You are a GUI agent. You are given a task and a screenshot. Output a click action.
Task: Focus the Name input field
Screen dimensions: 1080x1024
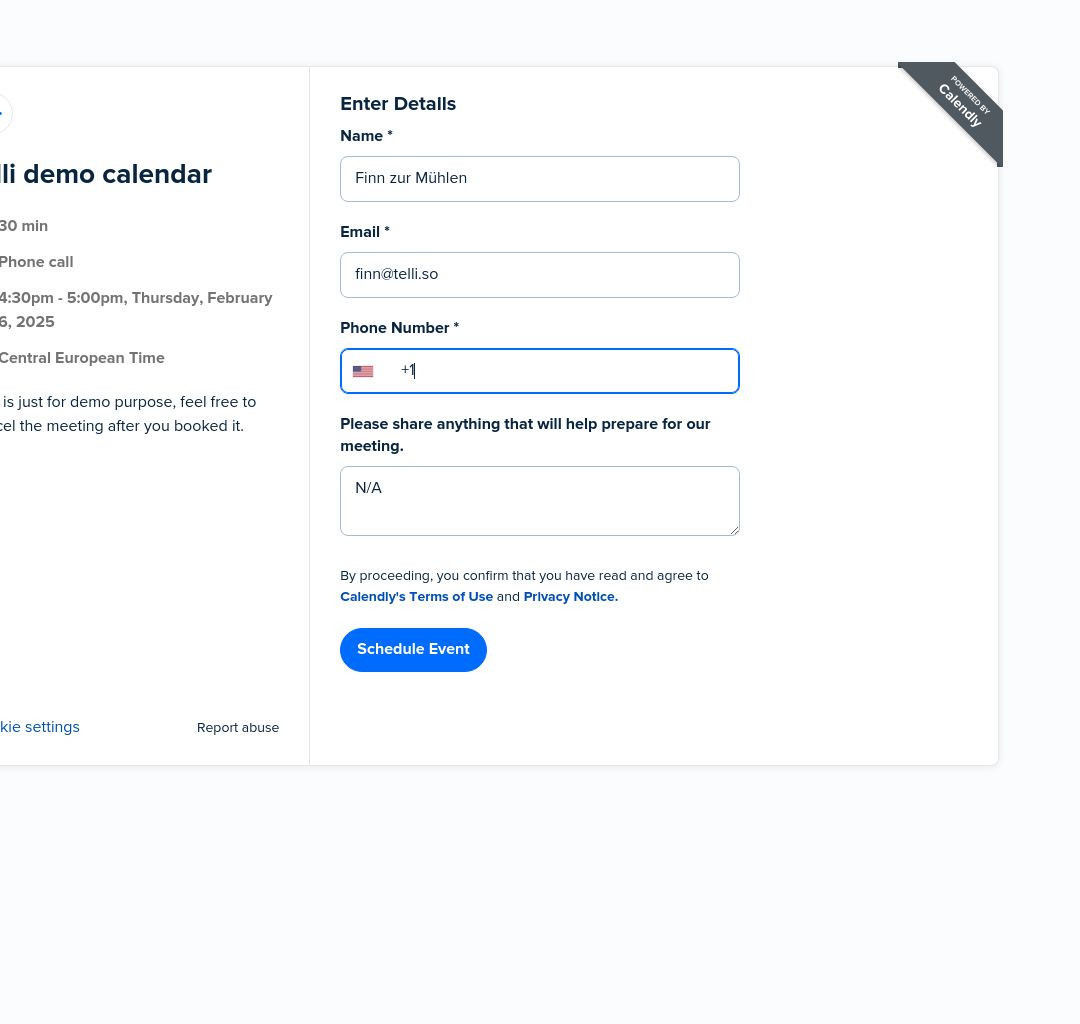(x=540, y=179)
